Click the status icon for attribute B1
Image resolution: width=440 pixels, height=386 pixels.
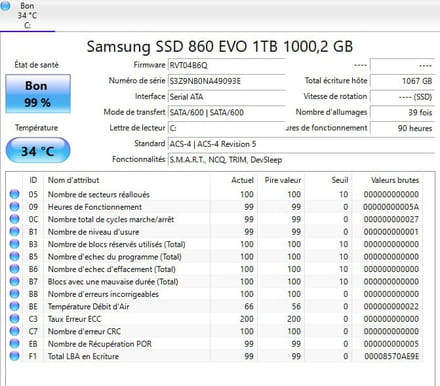pyautogui.click(x=14, y=232)
